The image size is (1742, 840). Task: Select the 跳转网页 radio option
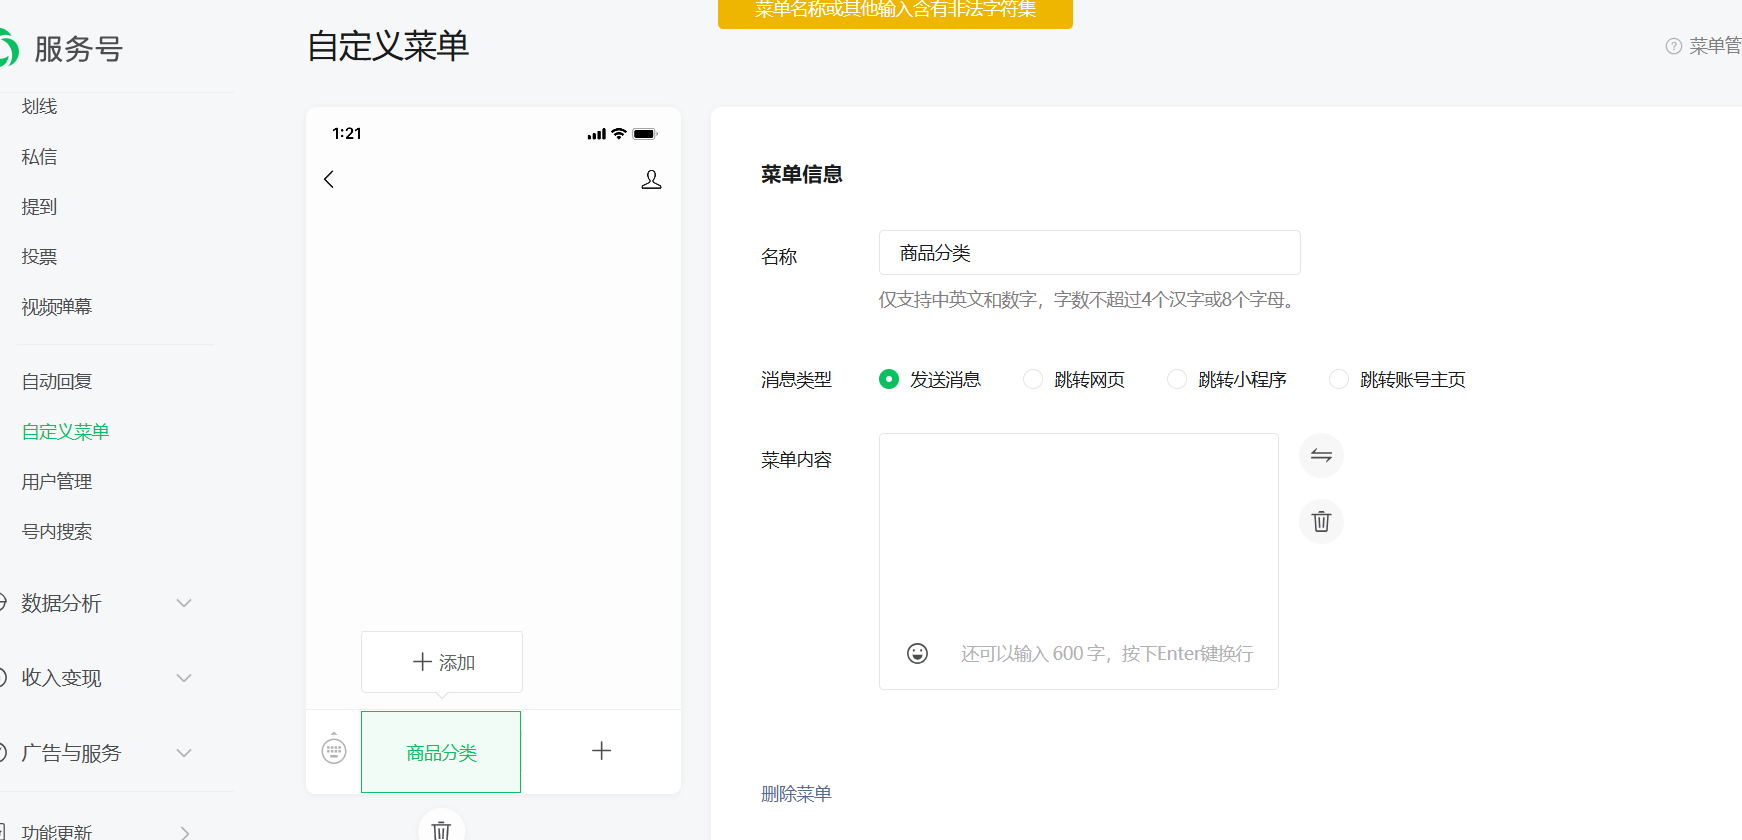pos(1033,379)
